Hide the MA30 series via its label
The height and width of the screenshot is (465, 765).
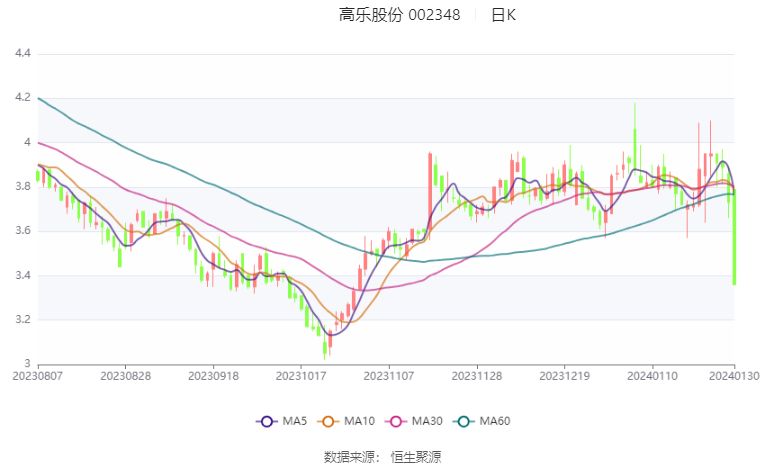427,421
